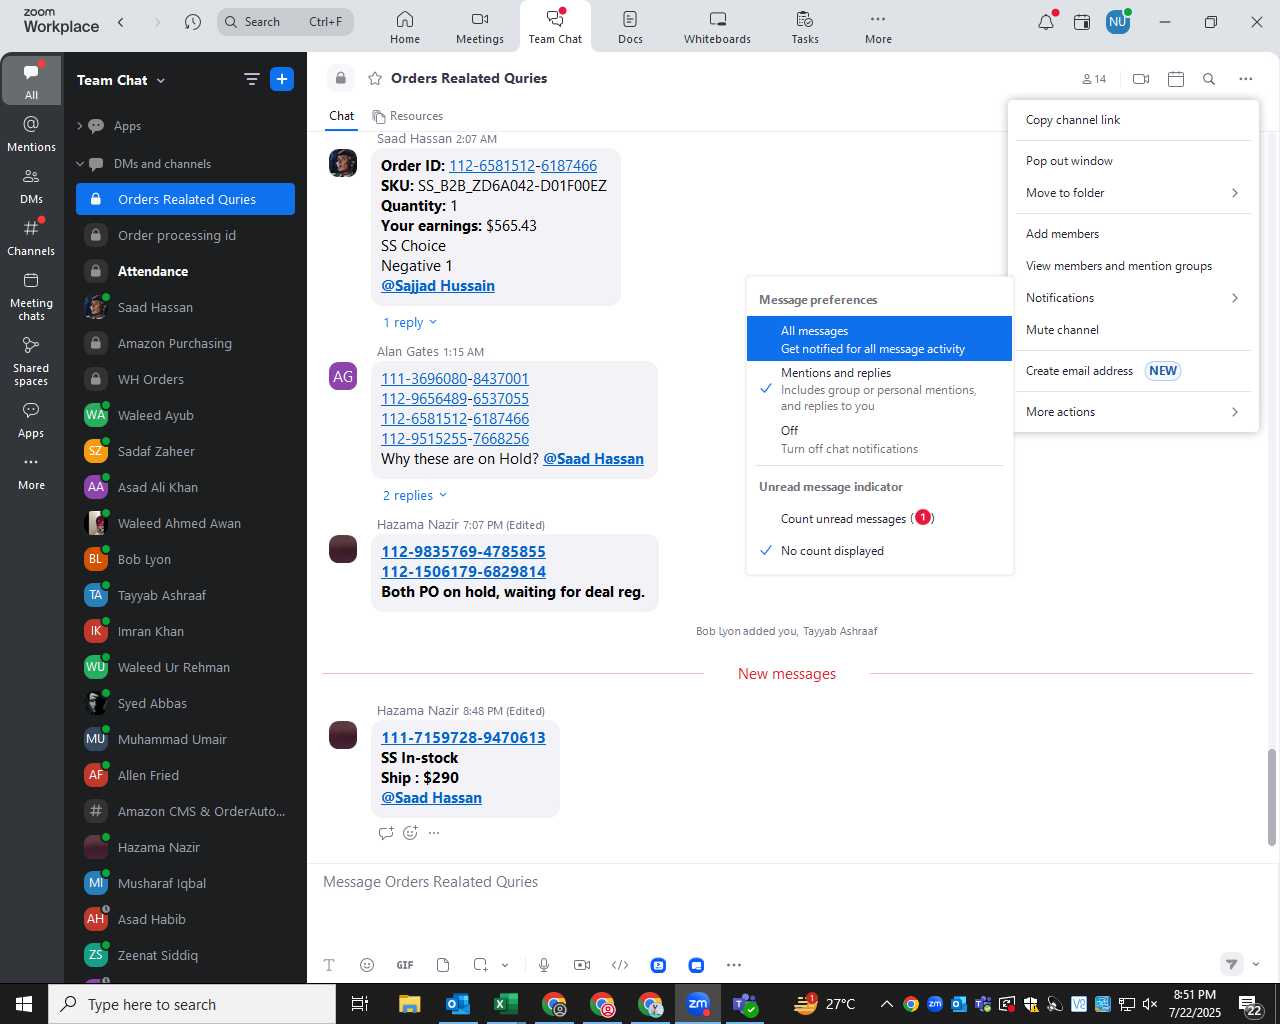Image resolution: width=1280 pixels, height=1024 pixels.
Task: Open order link 112-9835769-4785855
Action: pyautogui.click(x=463, y=552)
